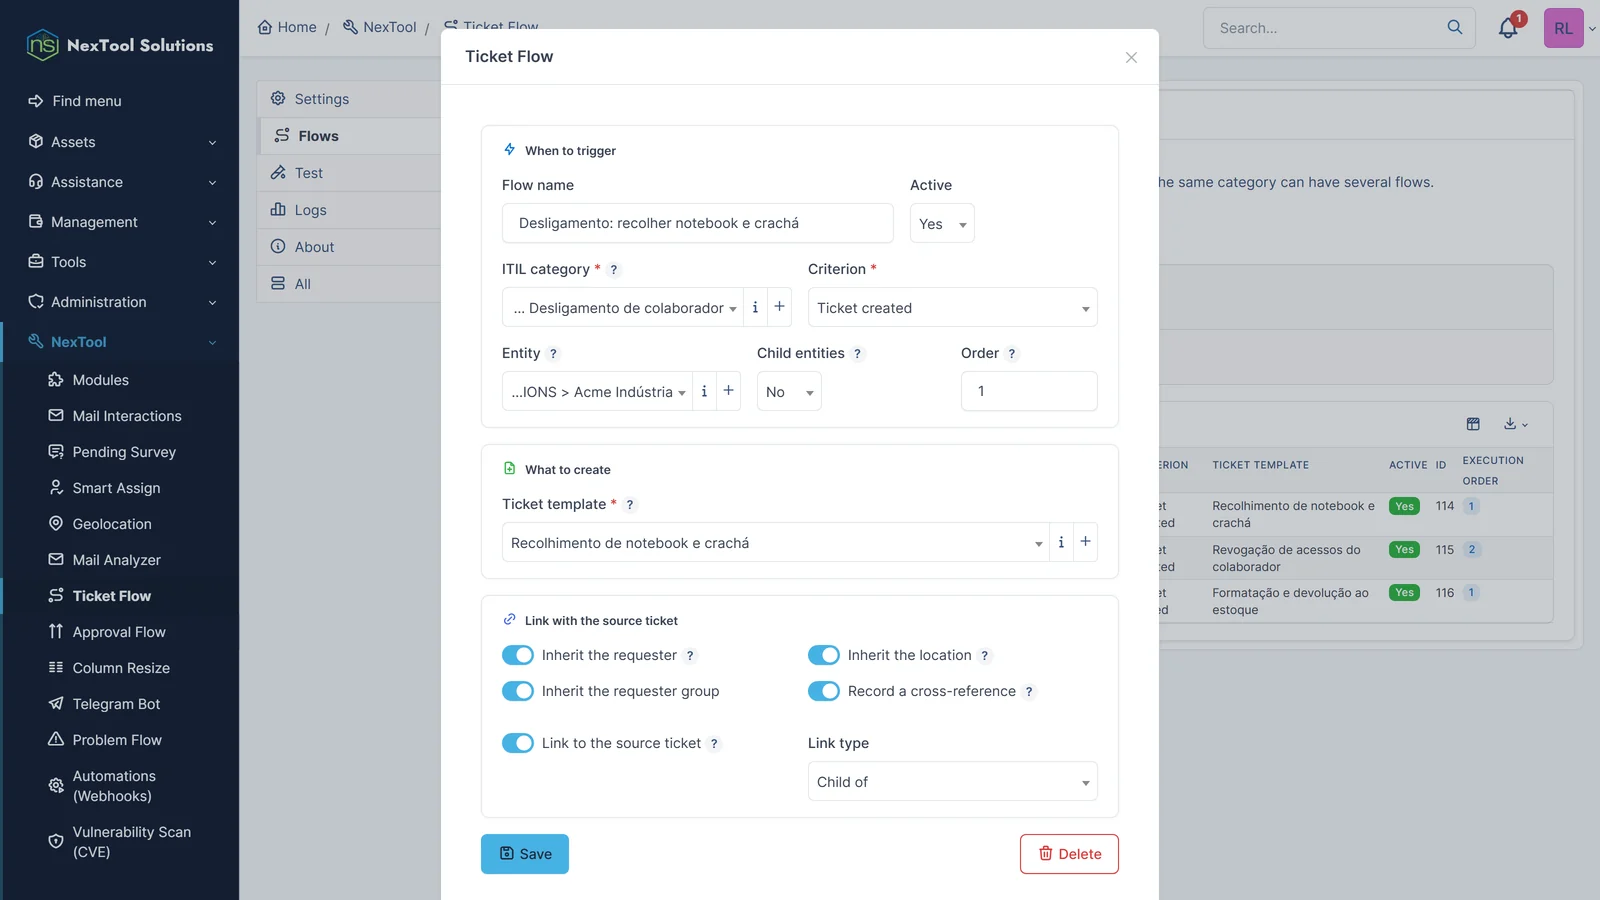
Task: Click the Ticket template info icon
Action: 1061,542
